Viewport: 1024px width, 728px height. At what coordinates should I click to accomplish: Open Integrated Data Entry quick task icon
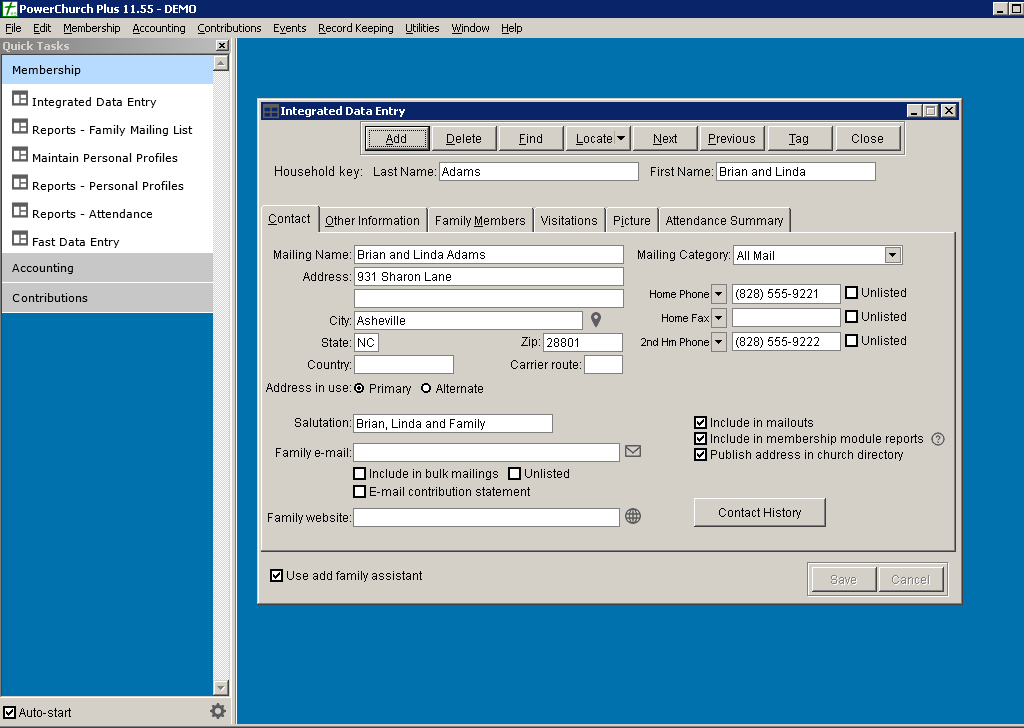tap(20, 99)
